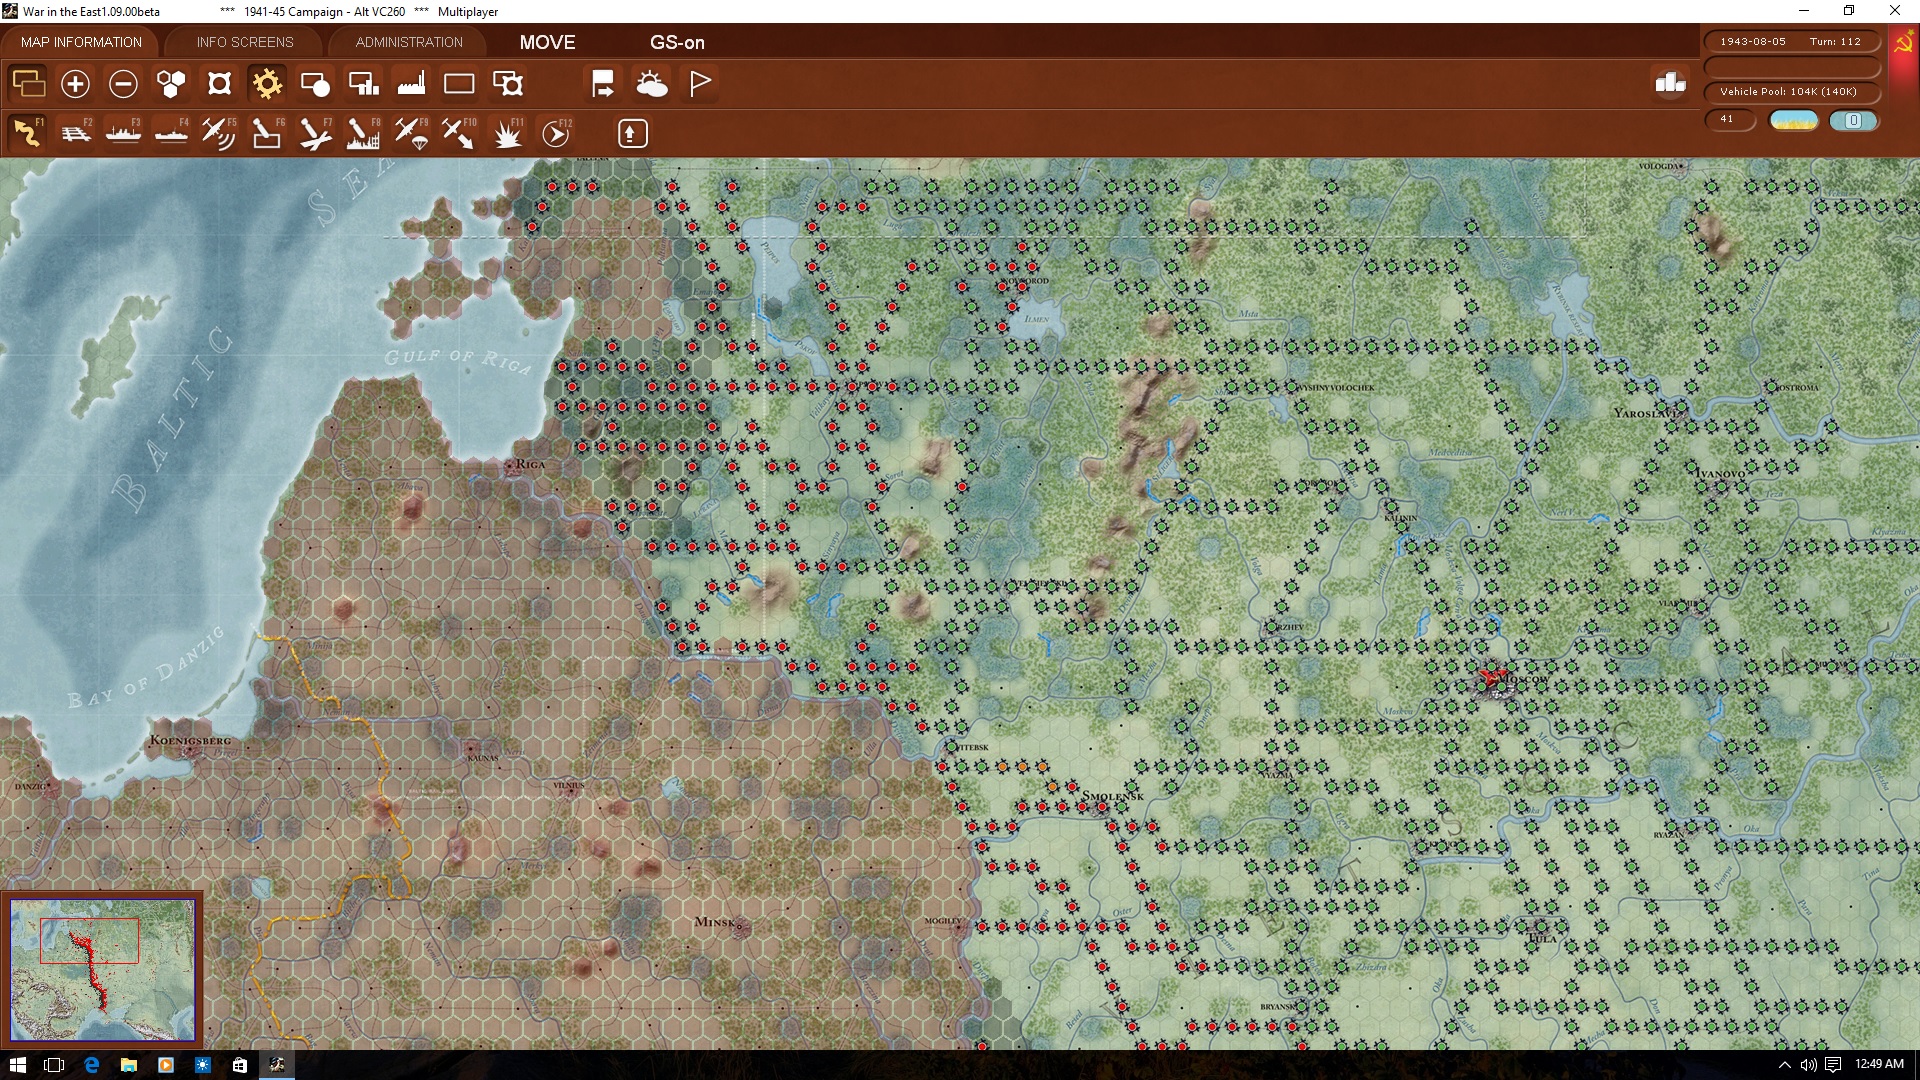
Task: Select the F10 air transfer mode icon
Action: tap(459, 133)
